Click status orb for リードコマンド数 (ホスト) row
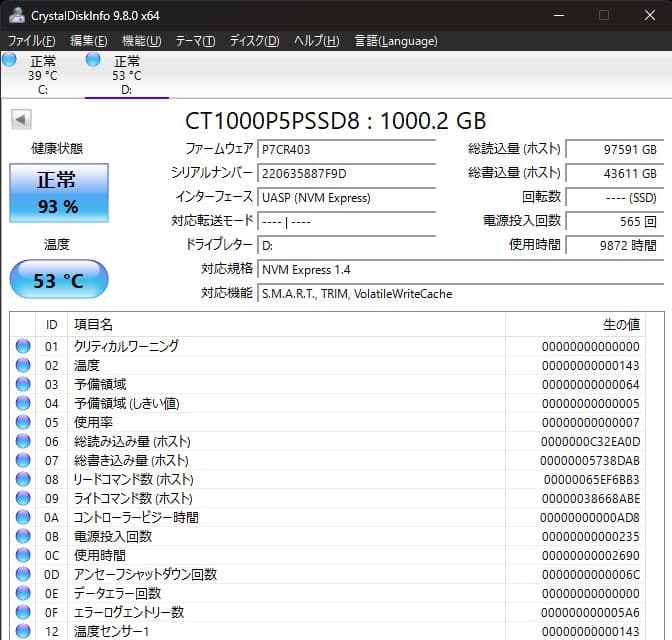 coord(23,479)
